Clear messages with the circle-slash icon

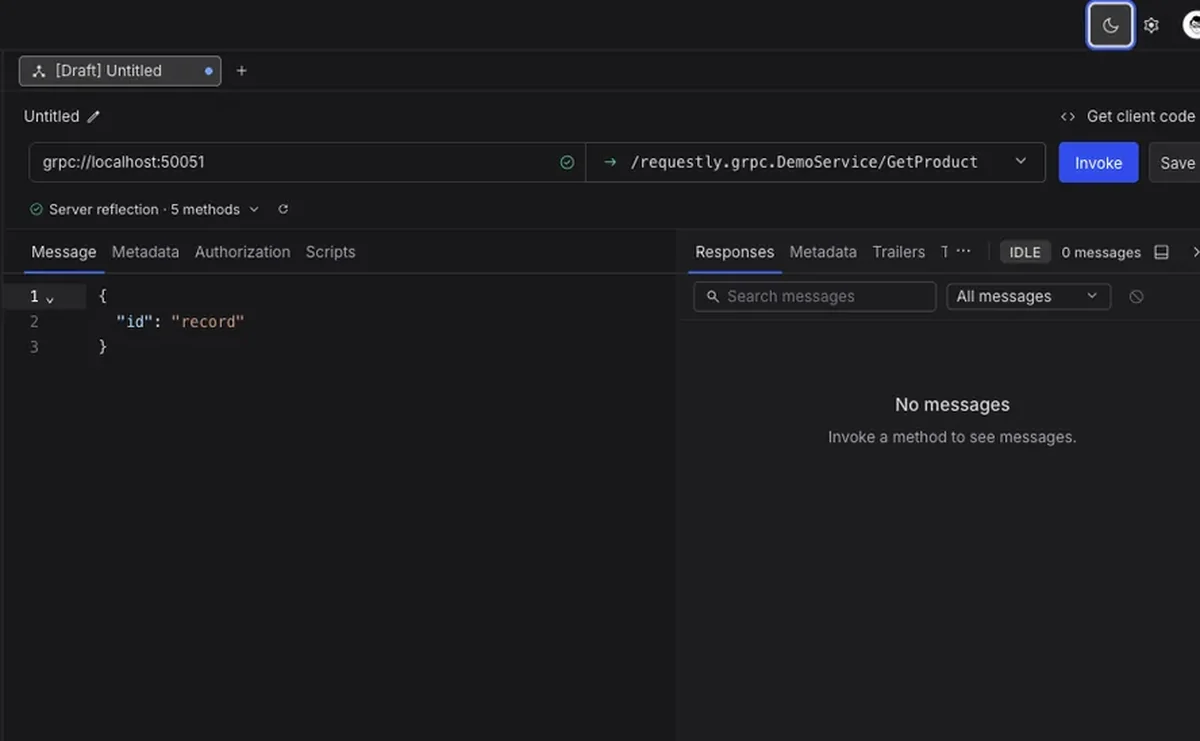click(1136, 296)
